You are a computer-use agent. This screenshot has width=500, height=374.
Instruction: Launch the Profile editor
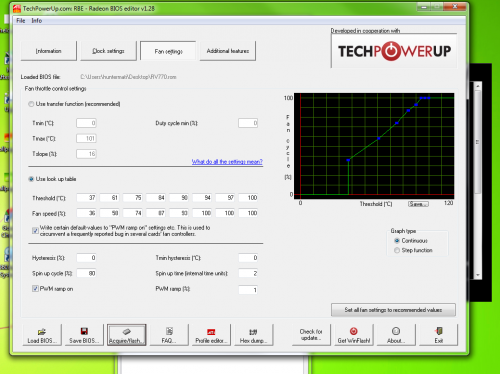click(211, 335)
